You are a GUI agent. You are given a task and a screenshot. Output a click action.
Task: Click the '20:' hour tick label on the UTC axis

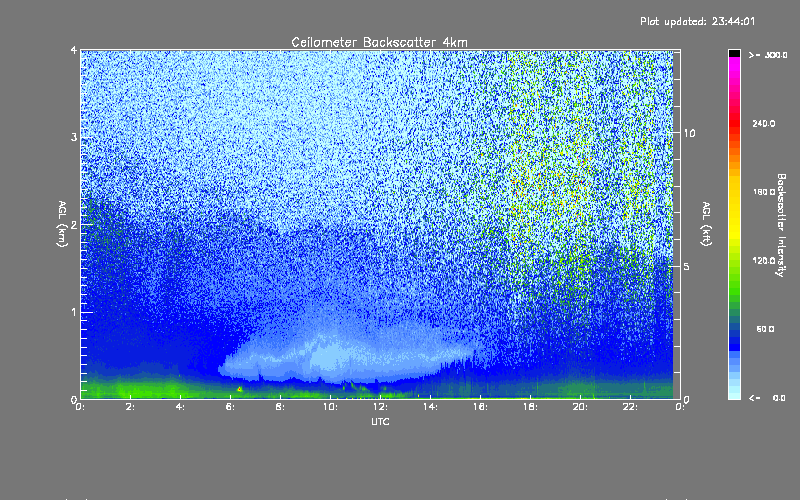click(x=581, y=407)
